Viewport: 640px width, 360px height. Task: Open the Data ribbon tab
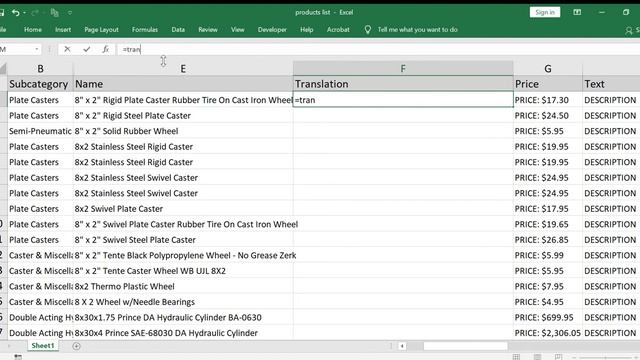click(178, 29)
